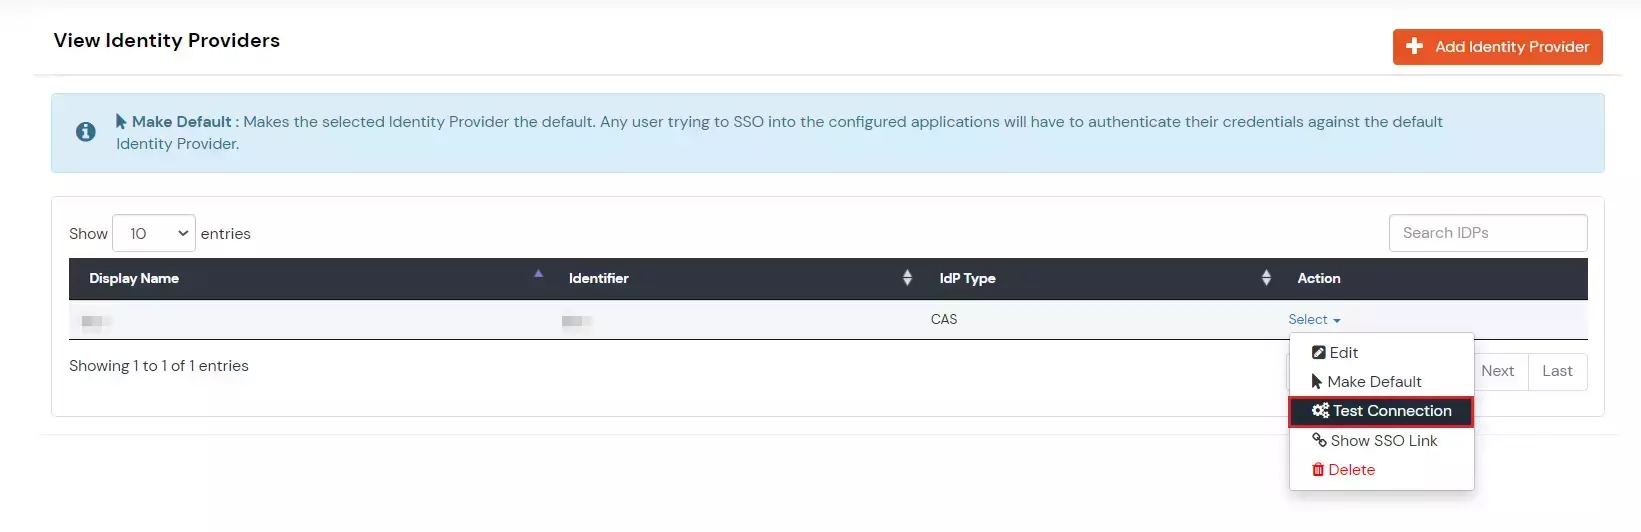Click the sort arrows icon in IdP Type header
The height and width of the screenshot is (532, 1641).
1266,278
